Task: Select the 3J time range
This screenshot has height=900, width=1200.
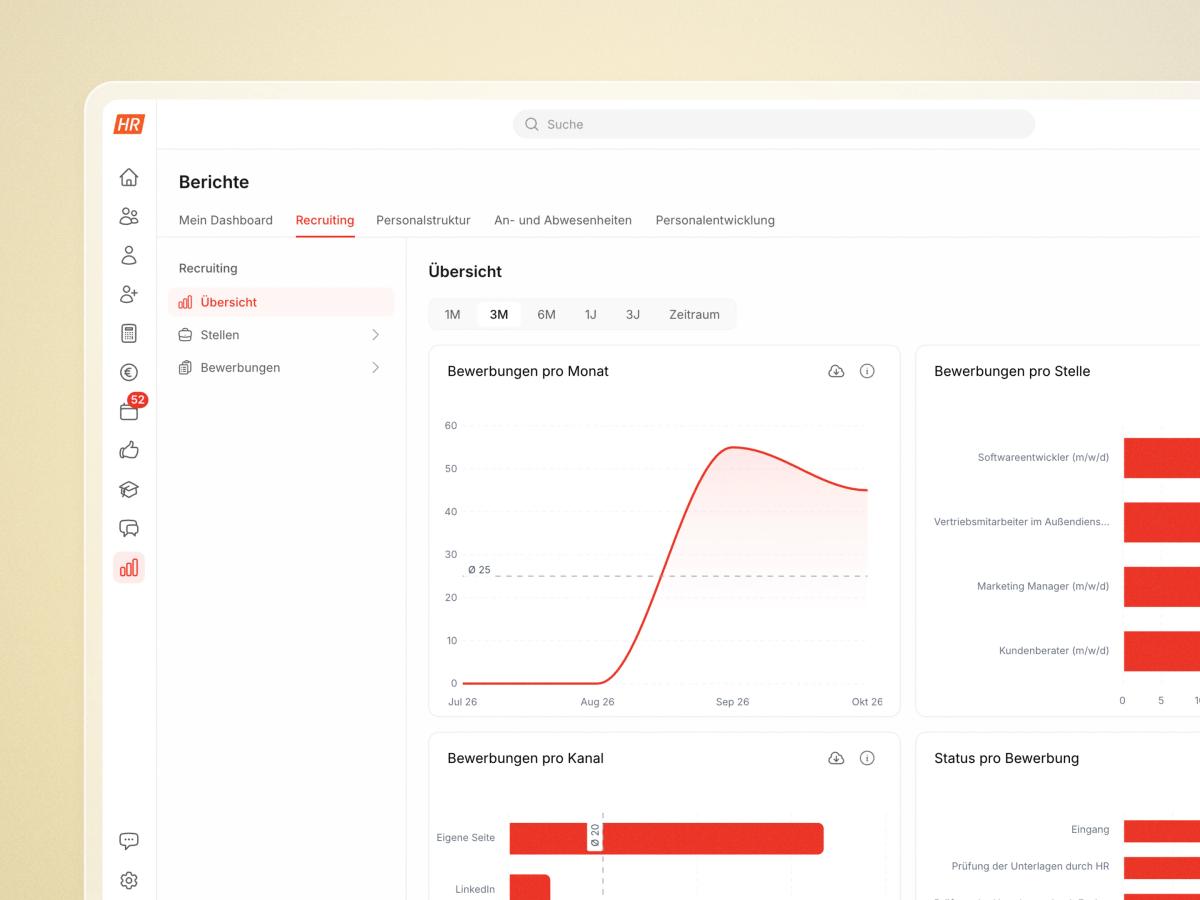Action: (x=633, y=314)
